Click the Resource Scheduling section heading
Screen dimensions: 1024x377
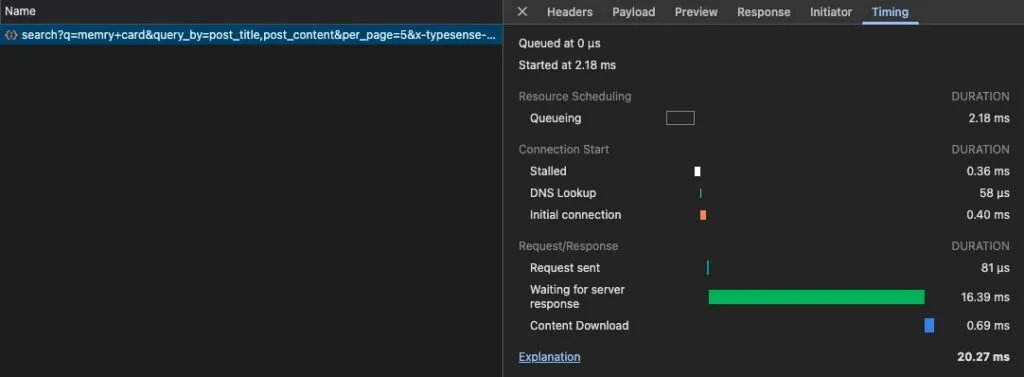click(x=575, y=97)
